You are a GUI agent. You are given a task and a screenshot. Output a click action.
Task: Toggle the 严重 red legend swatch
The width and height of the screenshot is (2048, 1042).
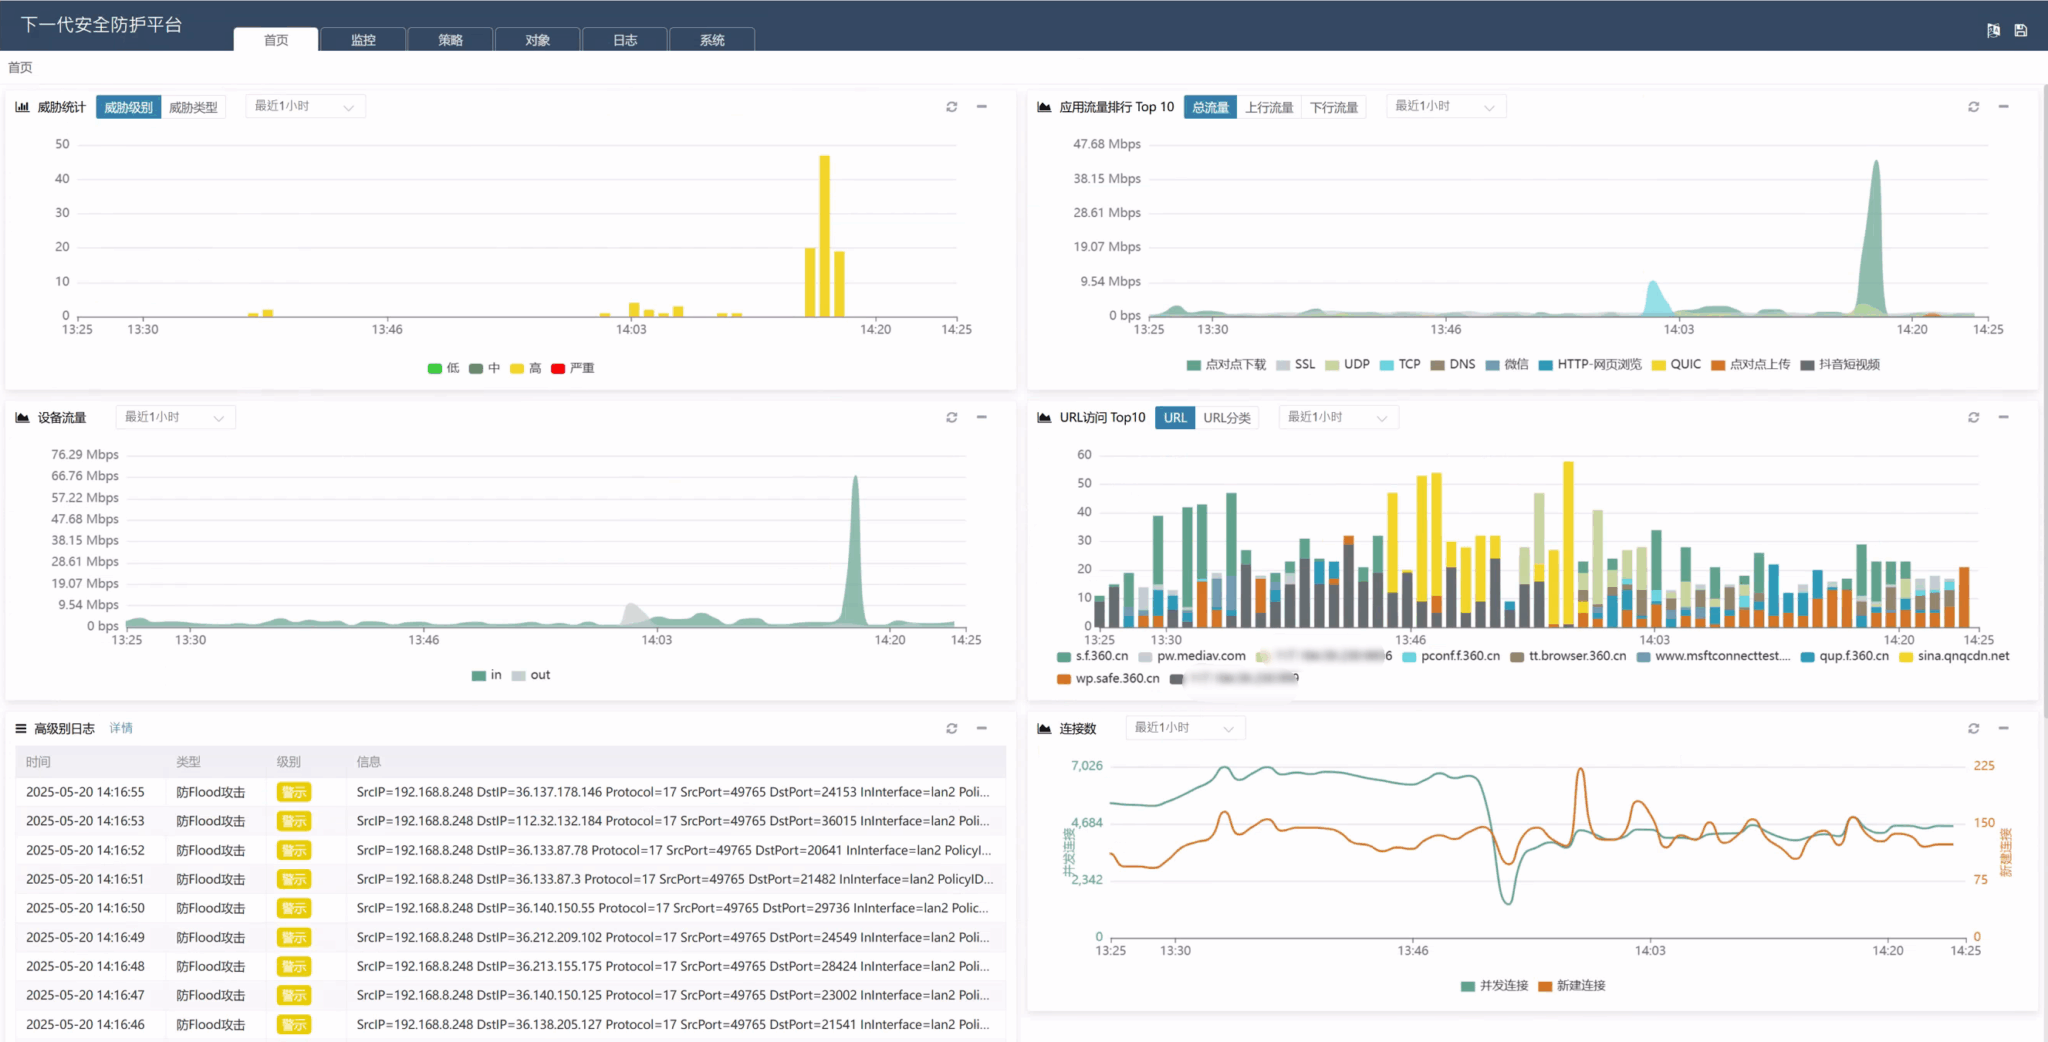coord(558,368)
